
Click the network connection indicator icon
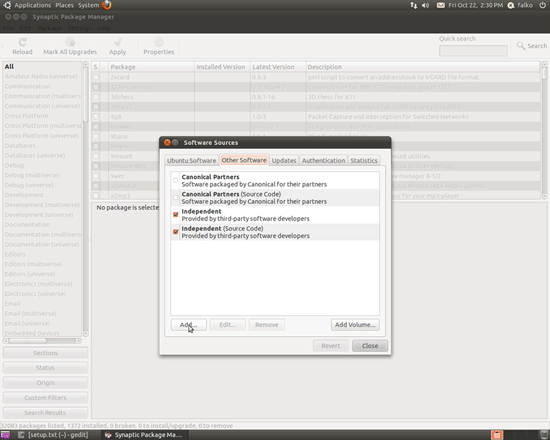click(414, 5)
